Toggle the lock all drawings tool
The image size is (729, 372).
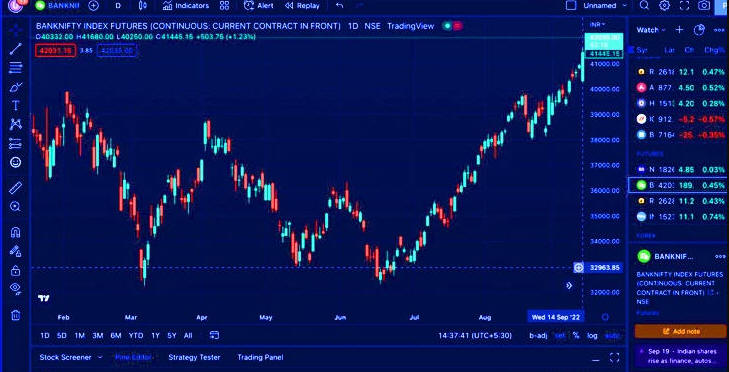(15, 270)
